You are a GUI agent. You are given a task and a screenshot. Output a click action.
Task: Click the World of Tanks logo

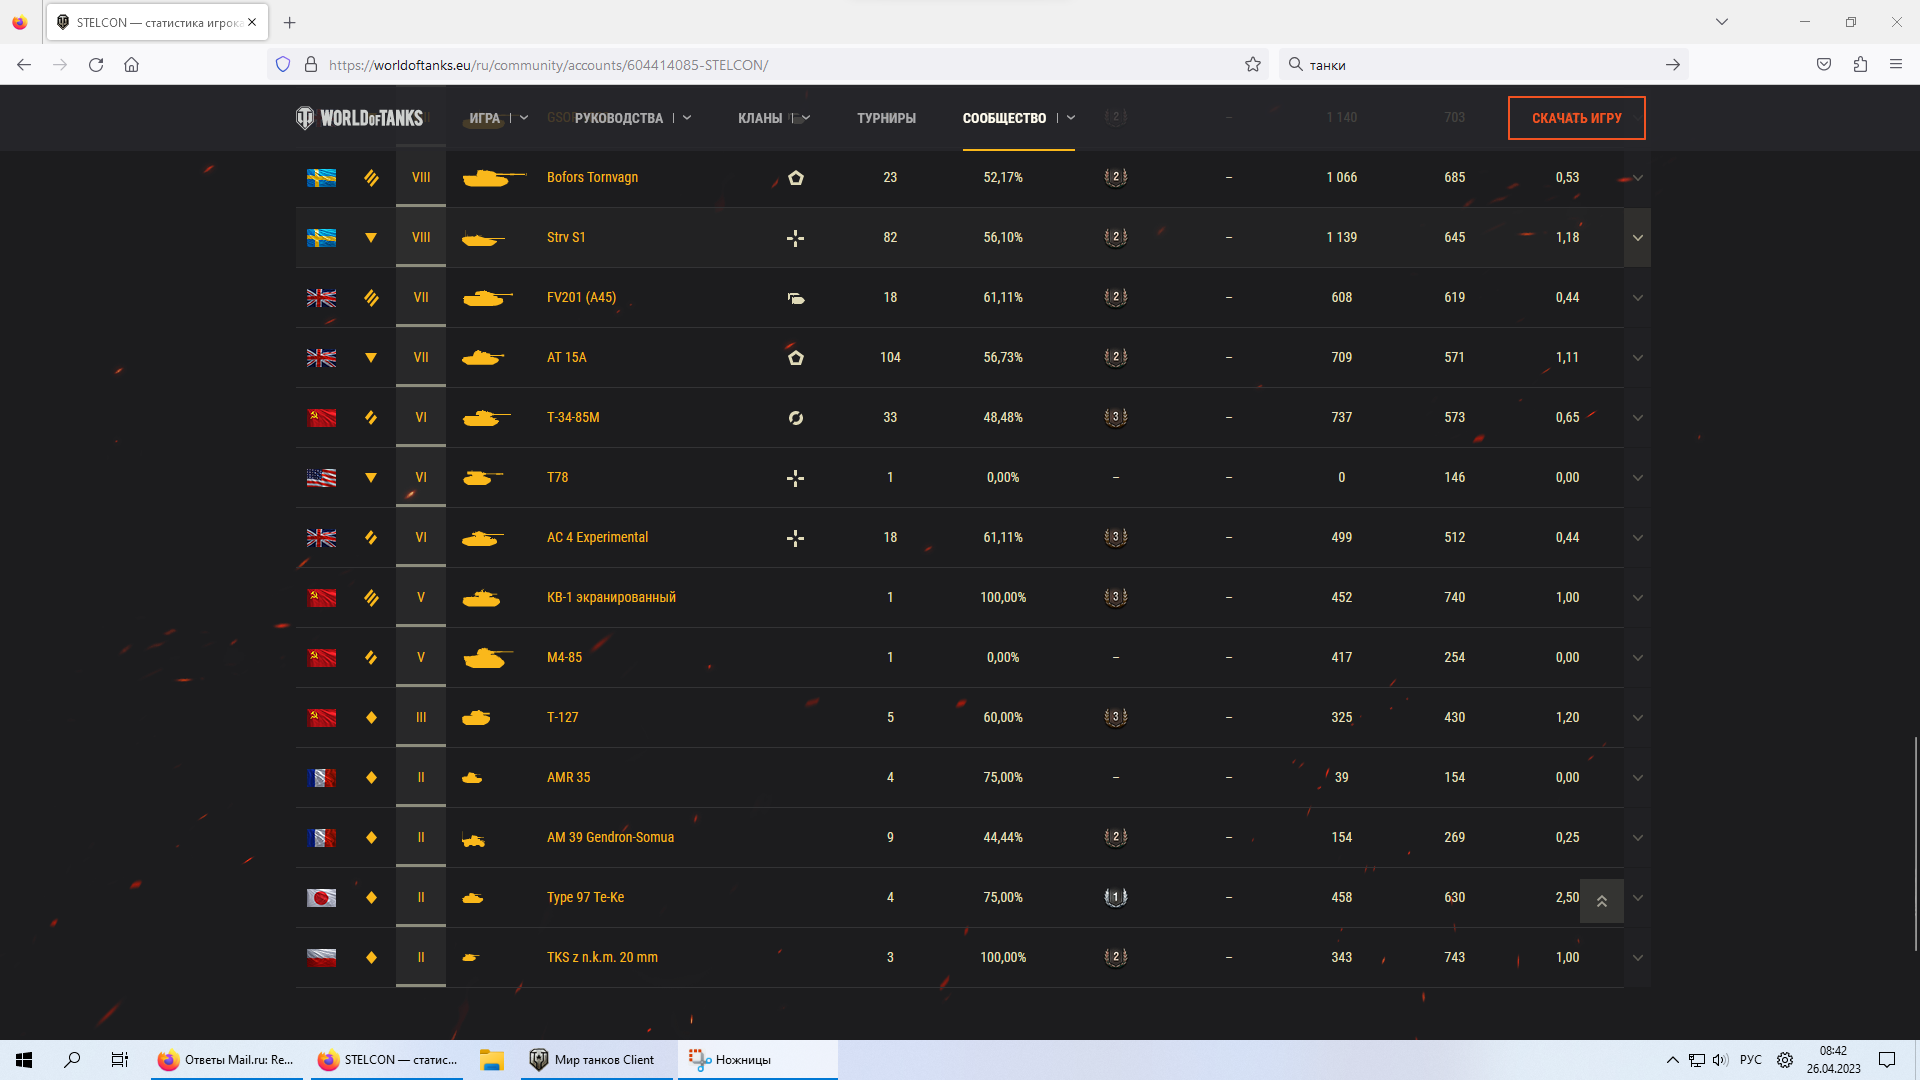point(360,118)
